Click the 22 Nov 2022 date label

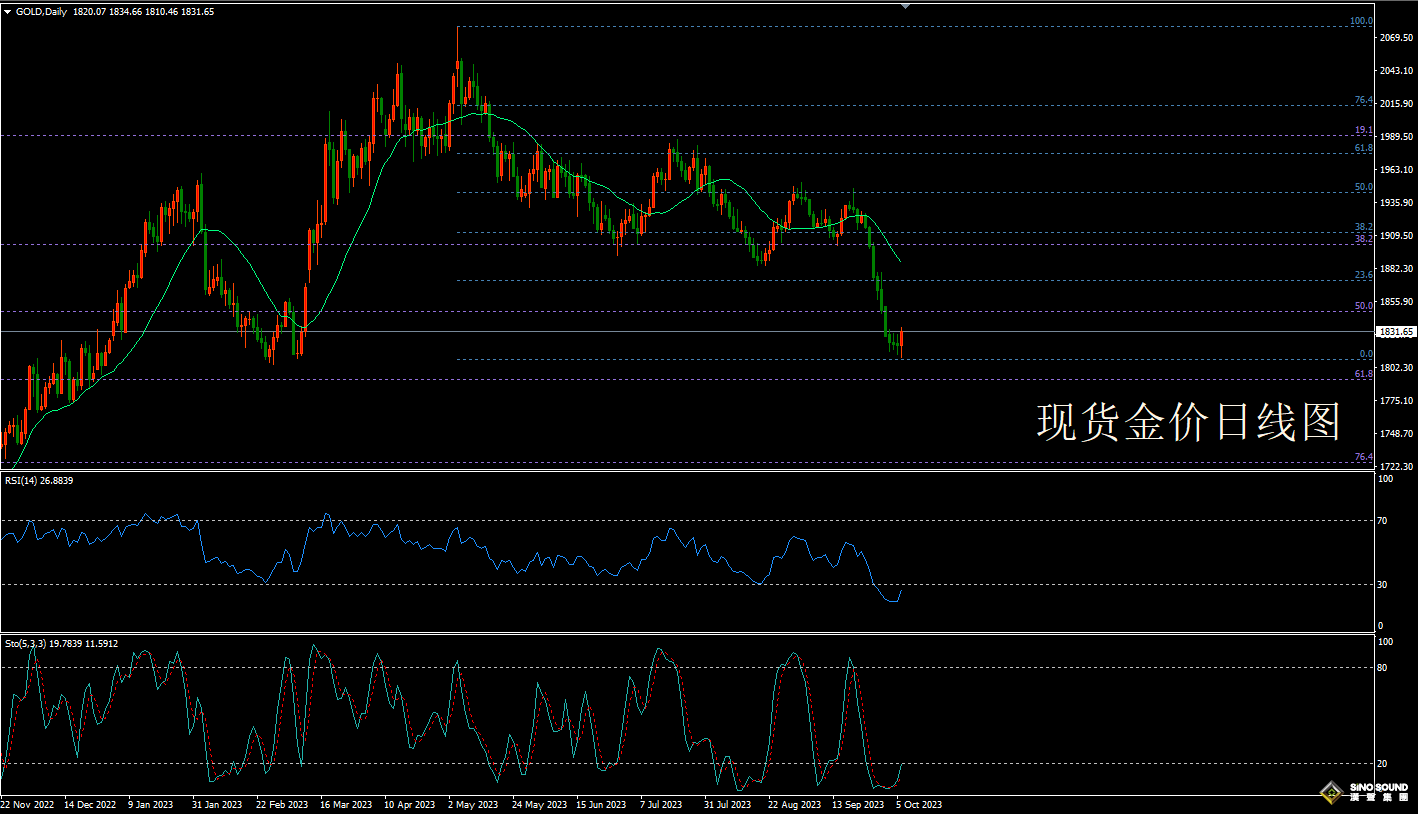point(30,804)
